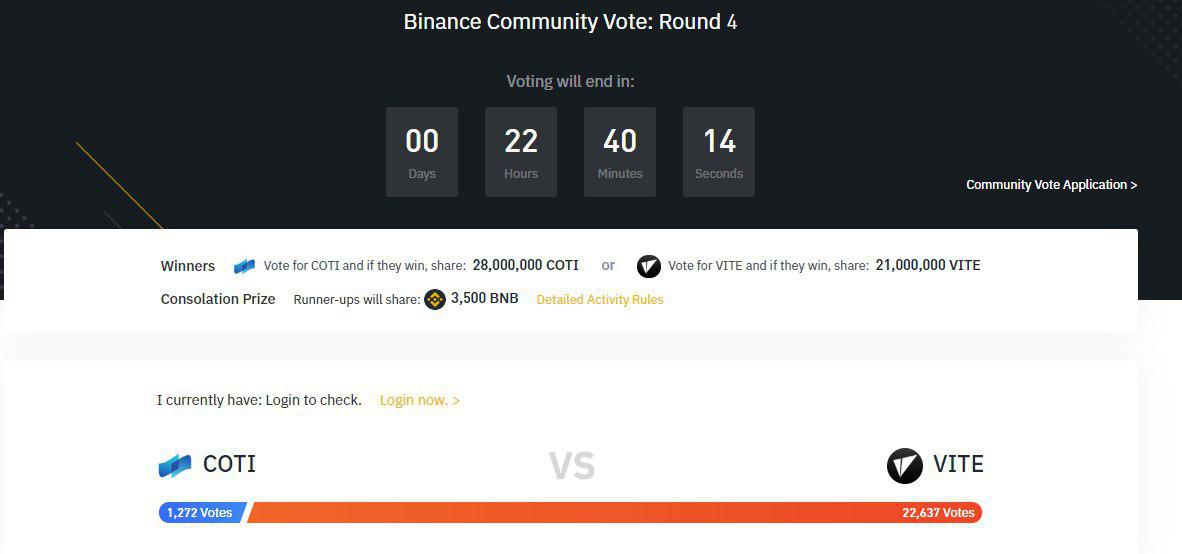Click the large VITE logo above vote bar
1182x554 pixels.
pos(905,466)
